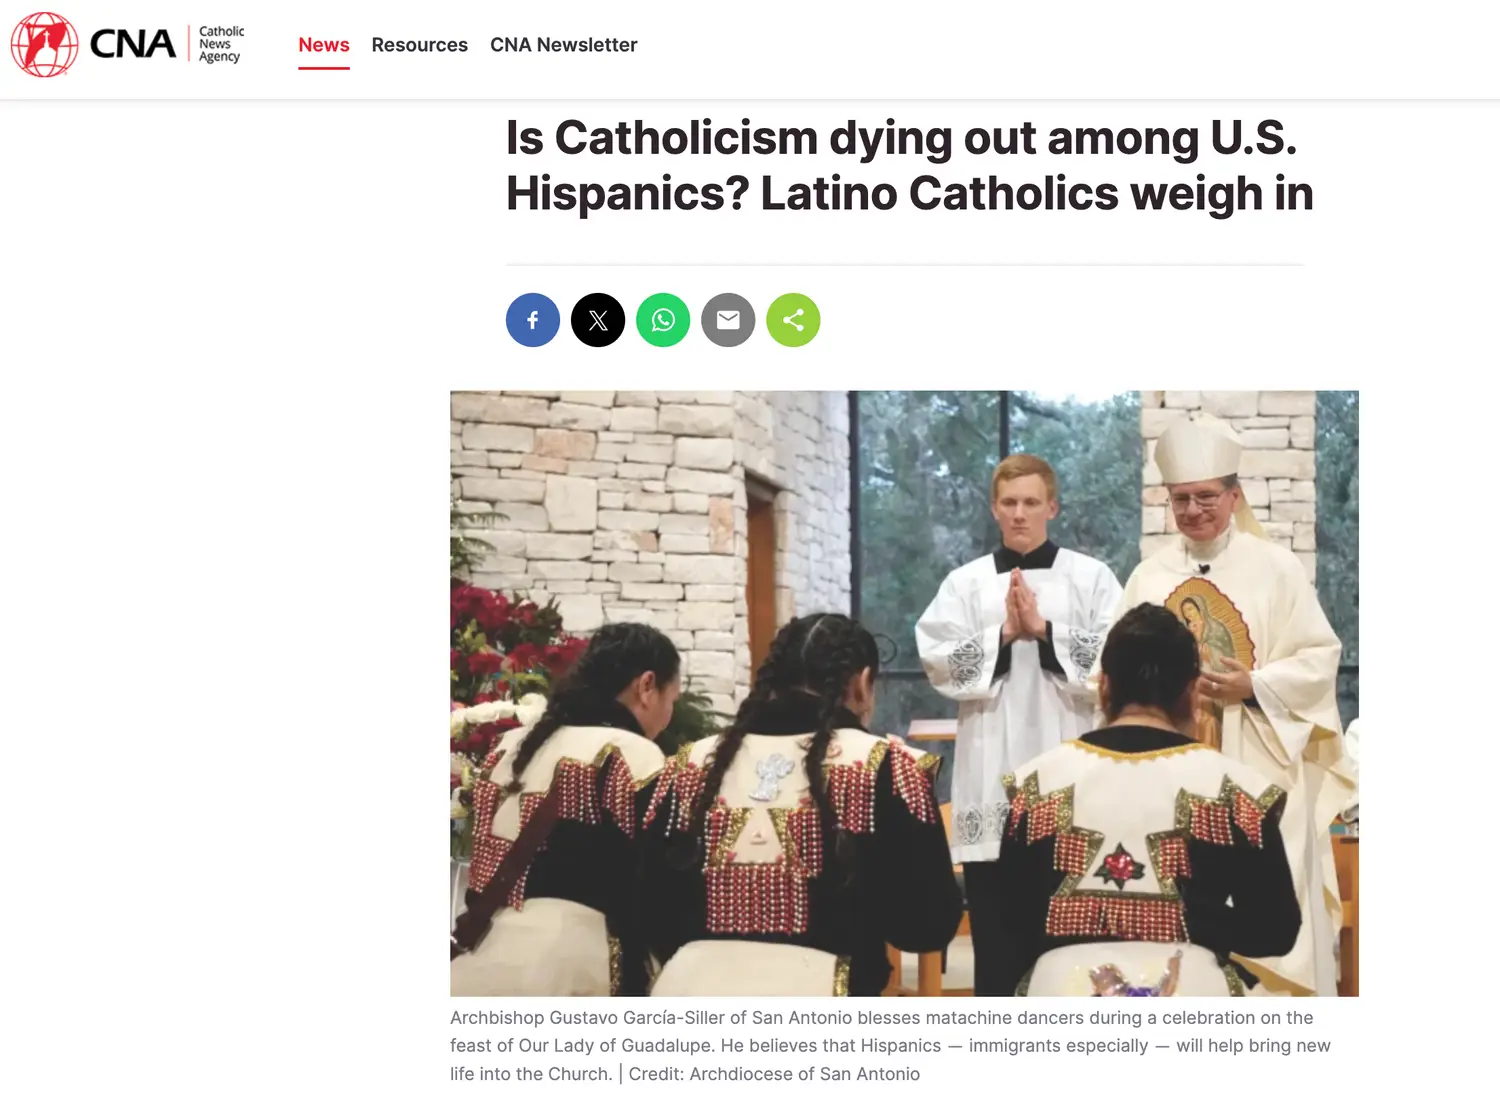Click the red flowers in the photo
Screen dimensions: 1500x1093
500,640
